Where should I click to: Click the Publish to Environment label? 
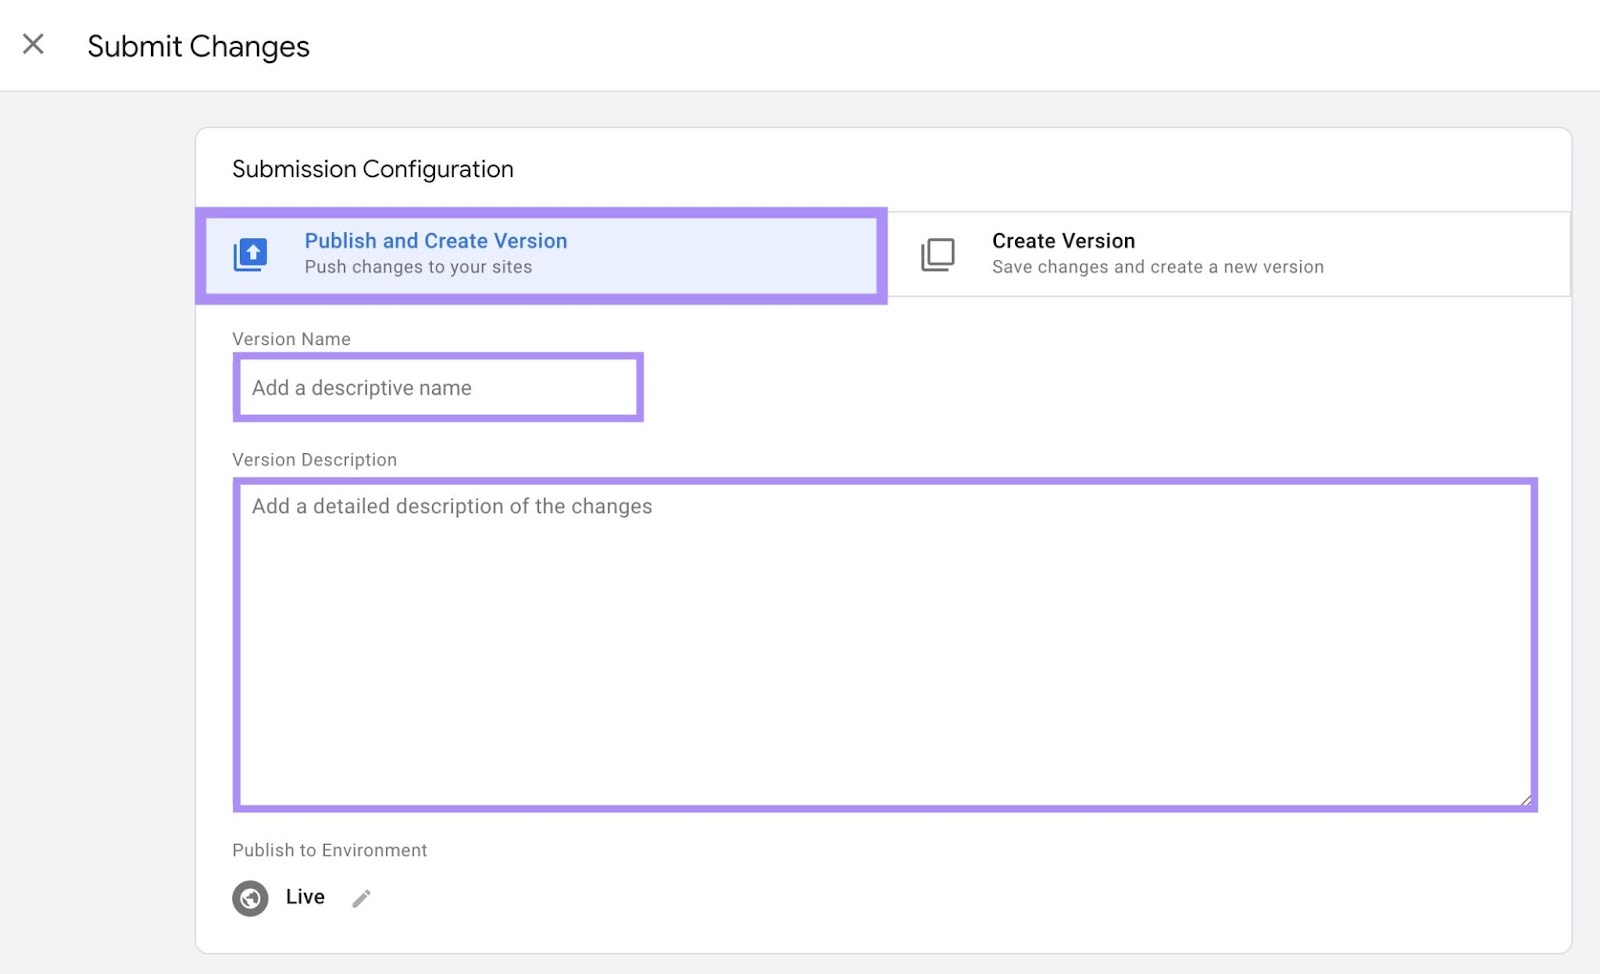[329, 850]
